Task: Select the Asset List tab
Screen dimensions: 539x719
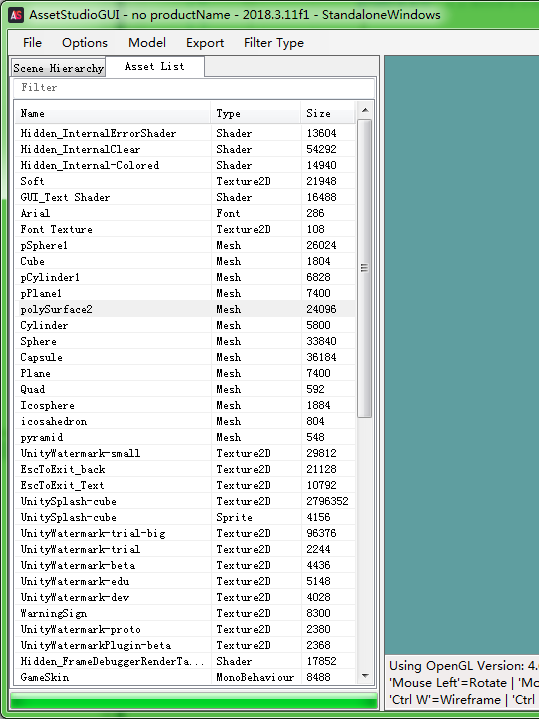Action: [155, 66]
